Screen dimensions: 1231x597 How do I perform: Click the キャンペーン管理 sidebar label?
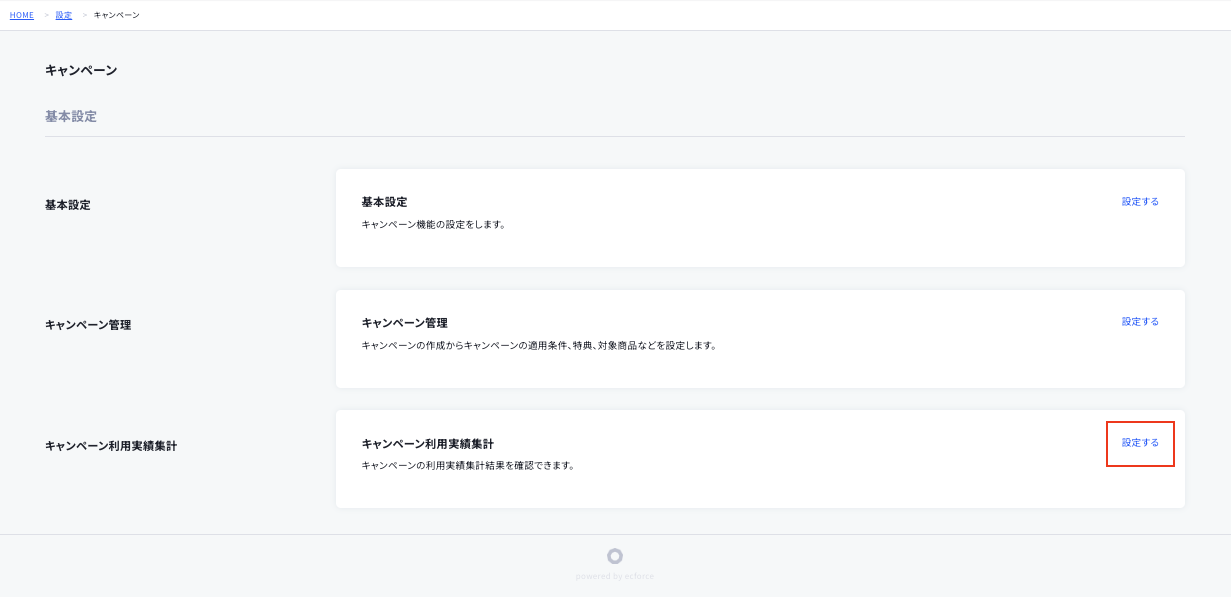click(88, 324)
